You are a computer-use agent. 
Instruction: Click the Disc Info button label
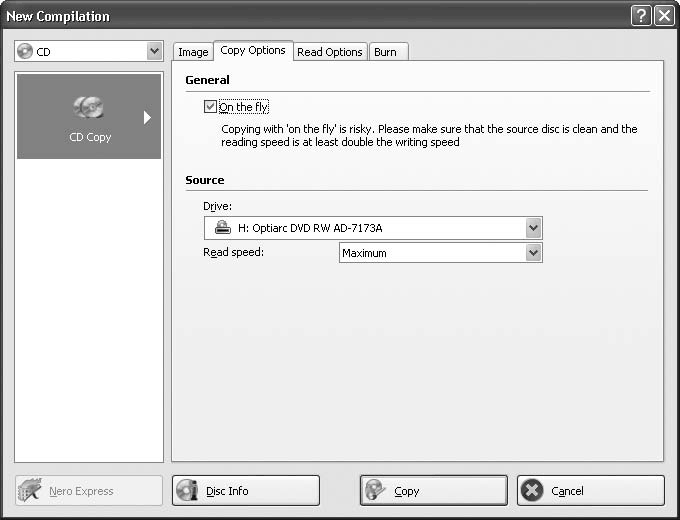coord(227,491)
